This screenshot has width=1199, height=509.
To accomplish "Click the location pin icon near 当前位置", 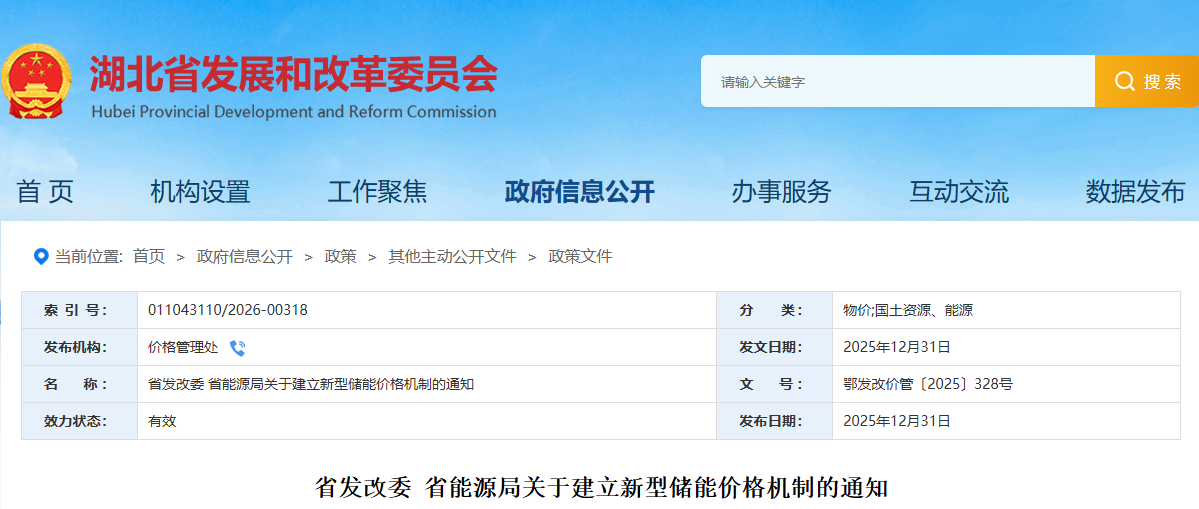I will click(41, 257).
